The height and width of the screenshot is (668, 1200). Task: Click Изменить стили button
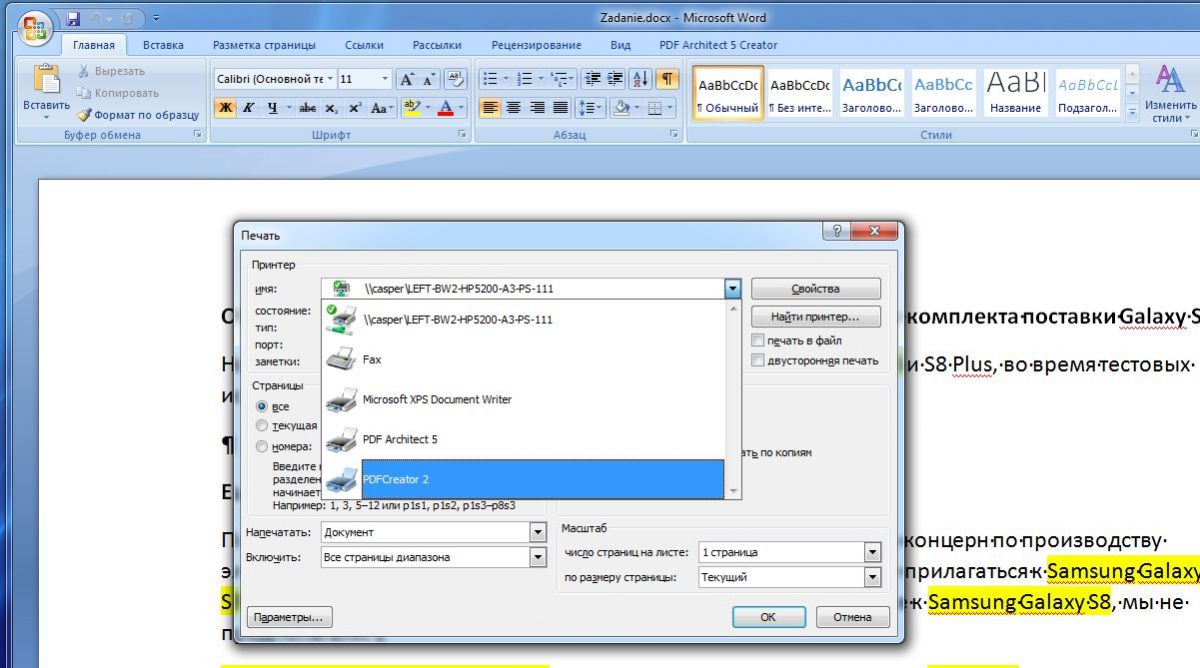1171,94
